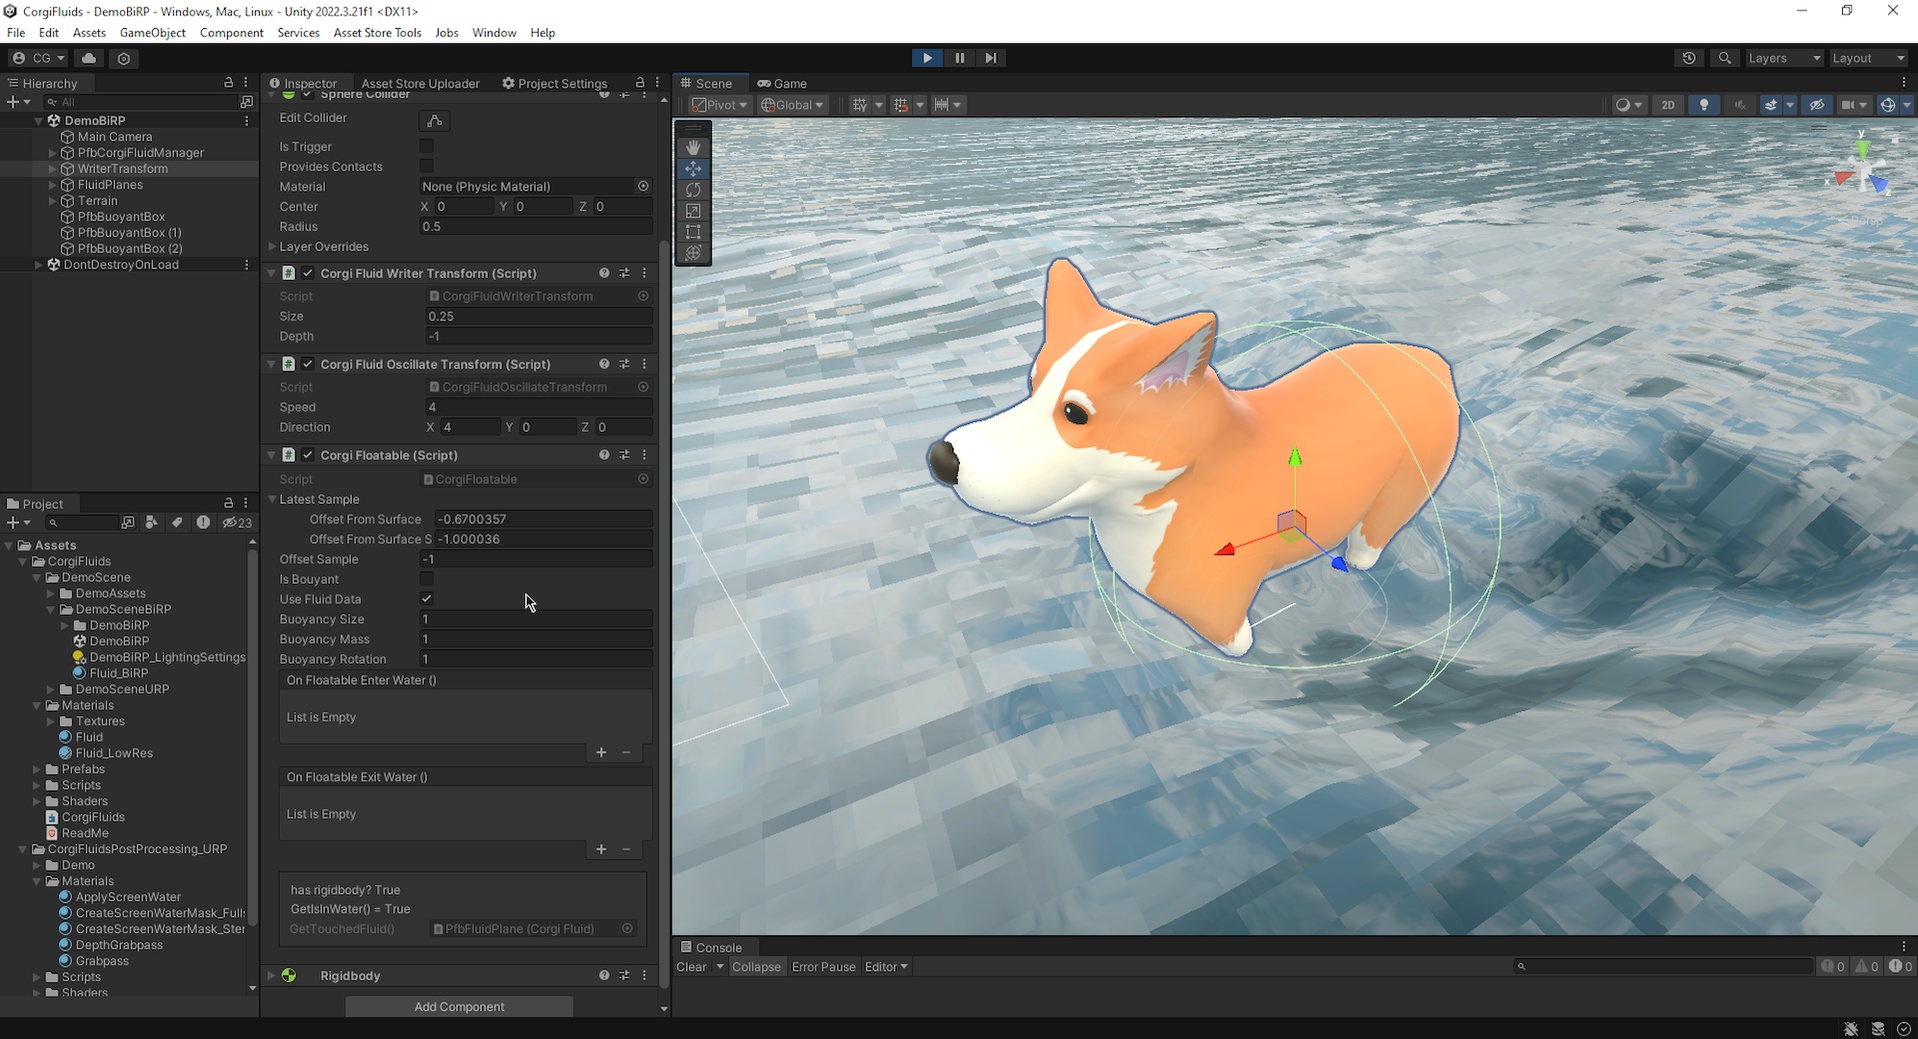This screenshot has height=1039, width=1918.
Task: Select the Transform tool
Action: click(693, 252)
